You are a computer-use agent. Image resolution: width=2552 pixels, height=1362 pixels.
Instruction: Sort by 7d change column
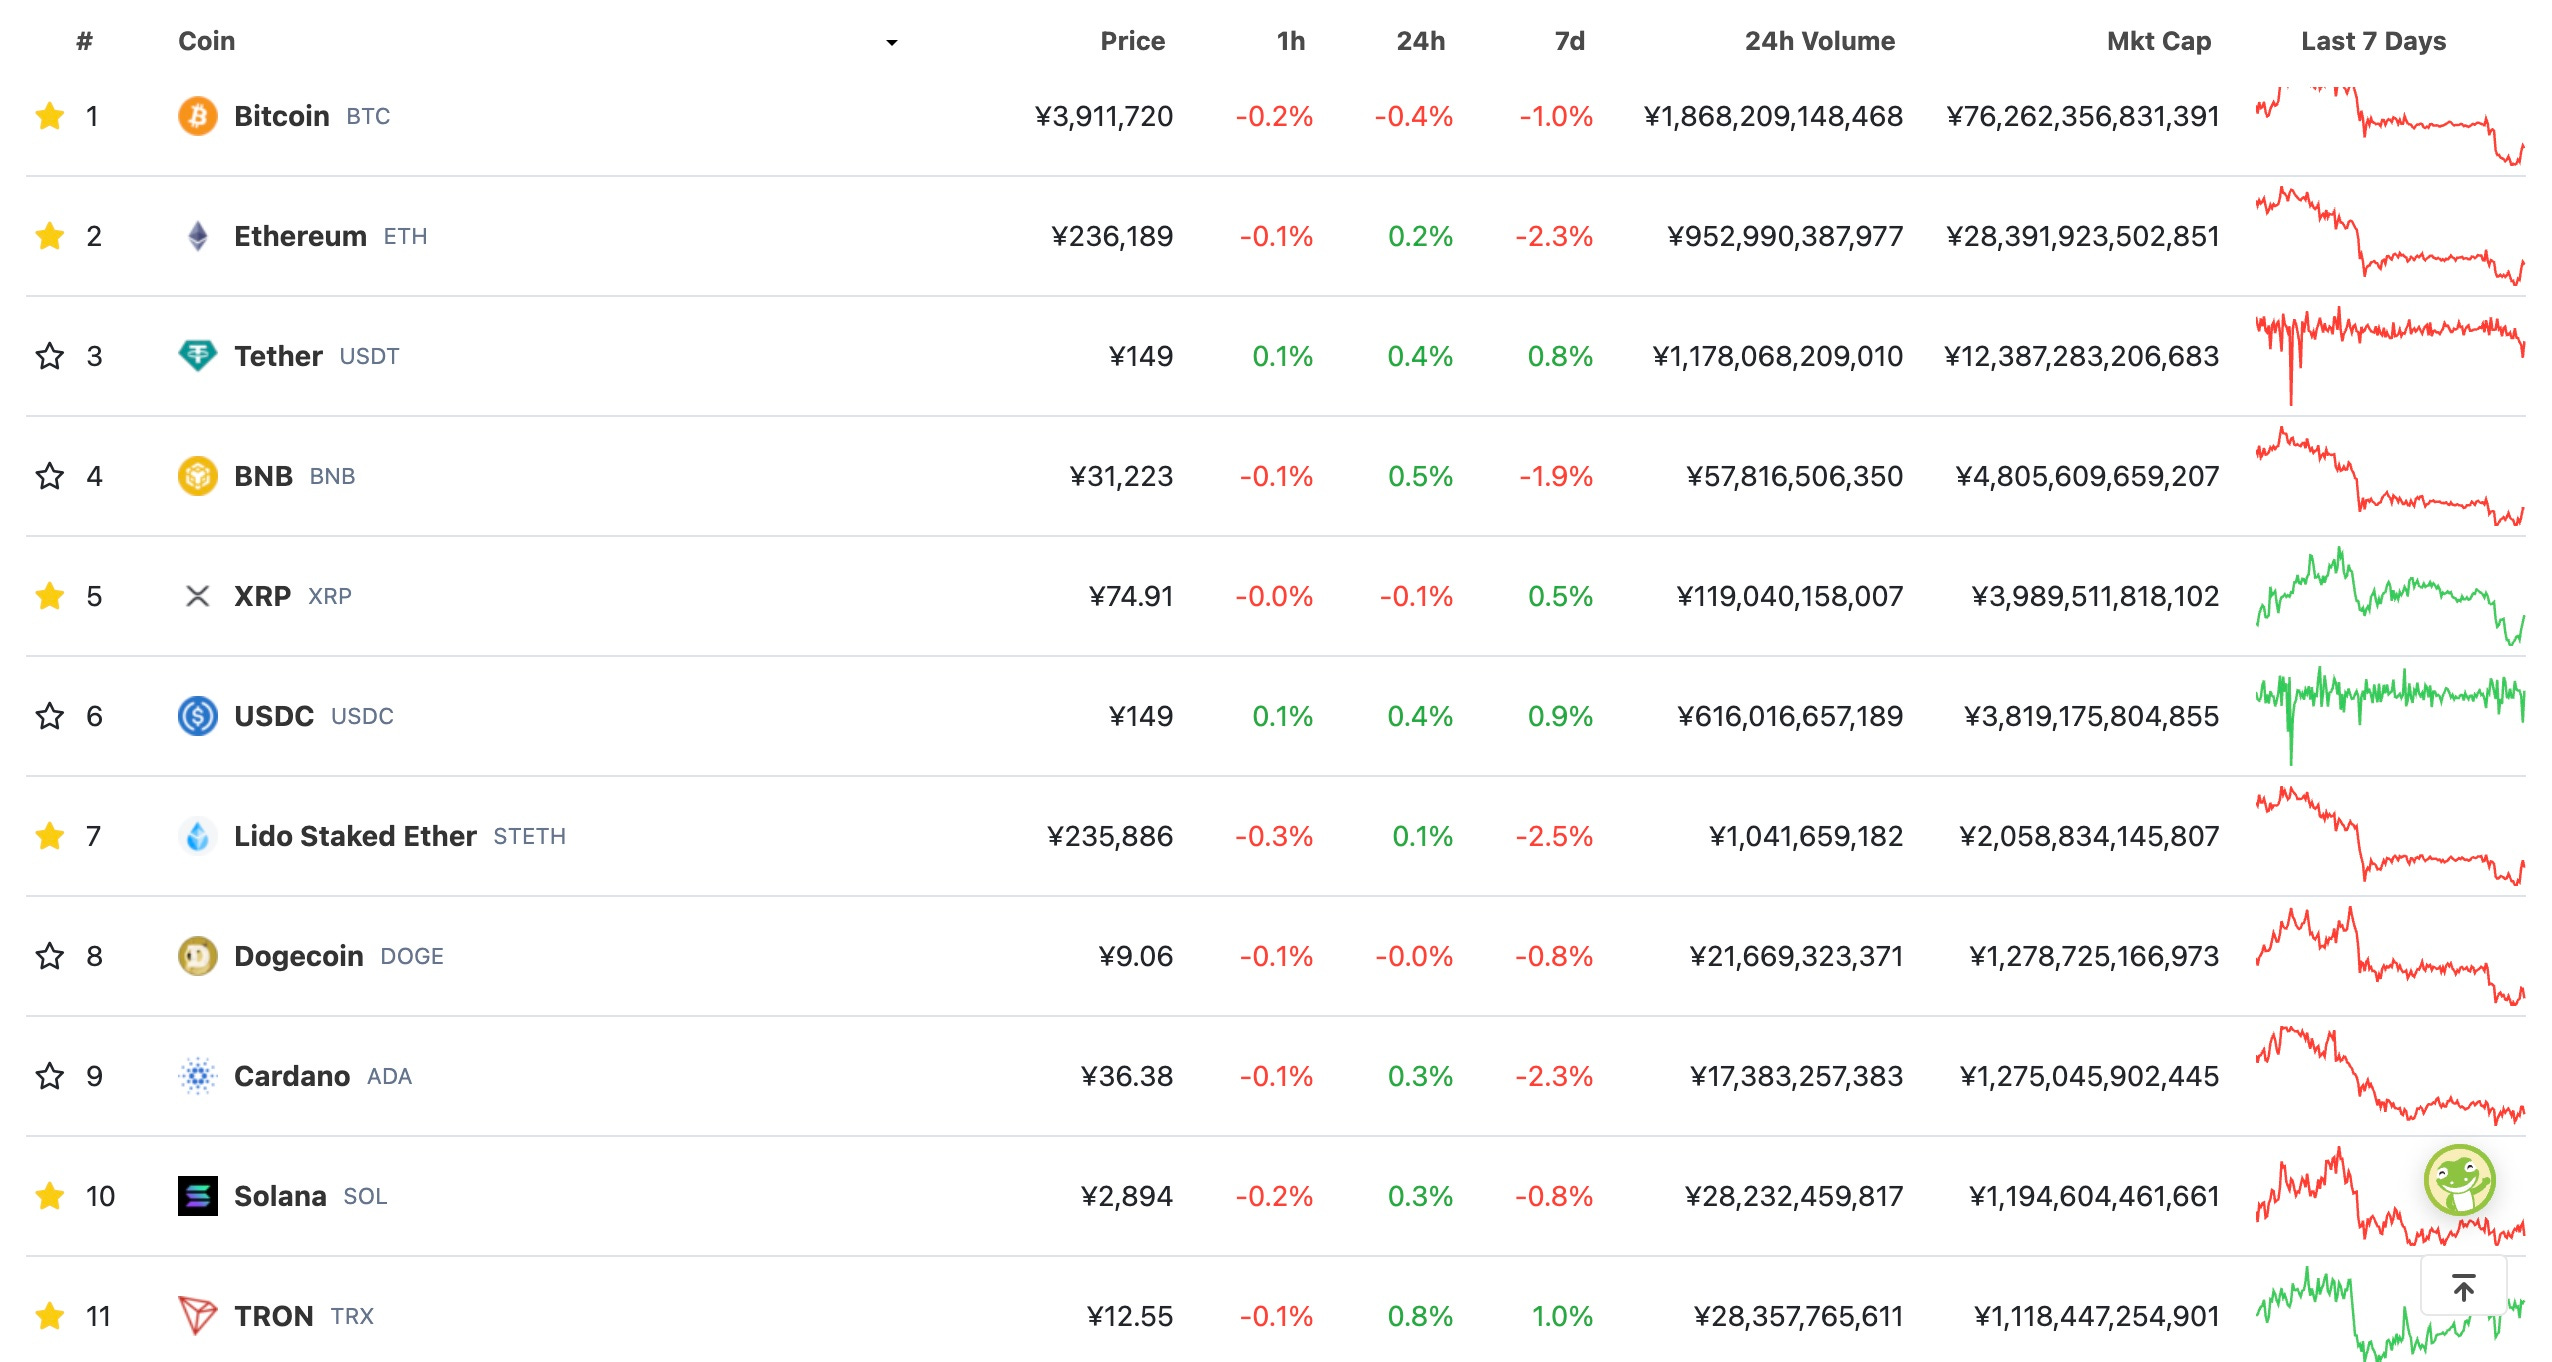1570,41
